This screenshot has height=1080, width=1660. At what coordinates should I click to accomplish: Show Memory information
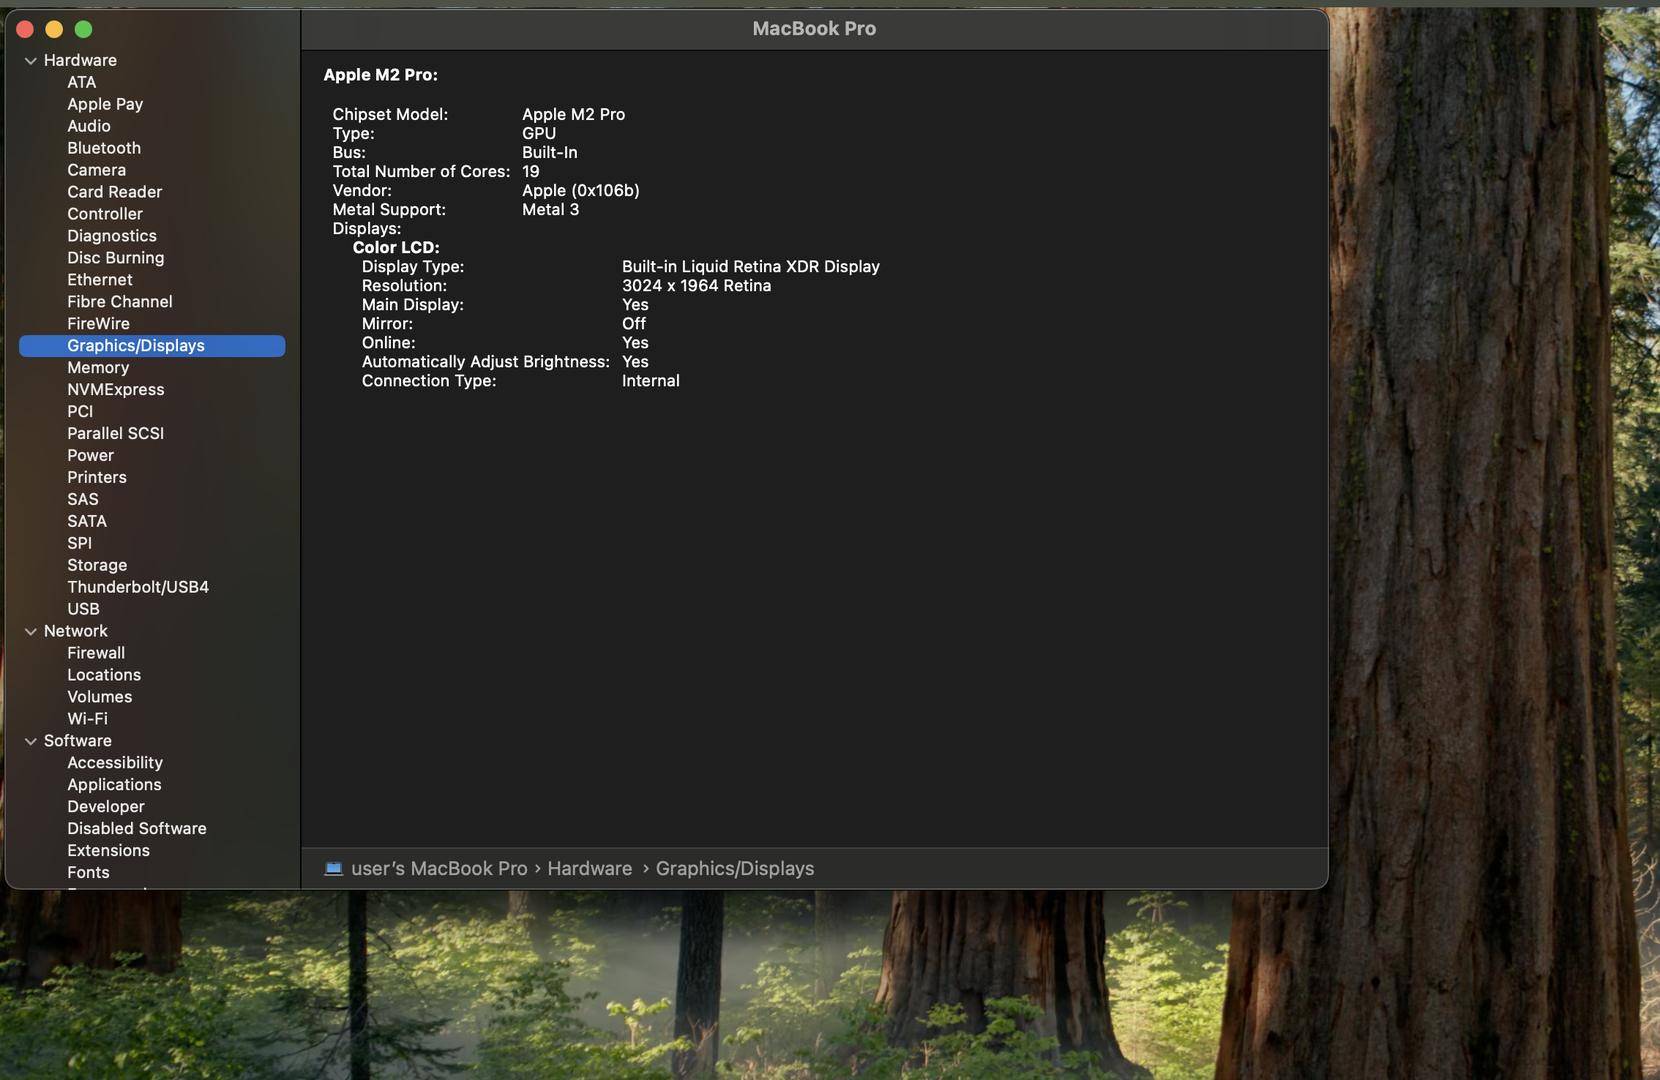coord(98,369)
